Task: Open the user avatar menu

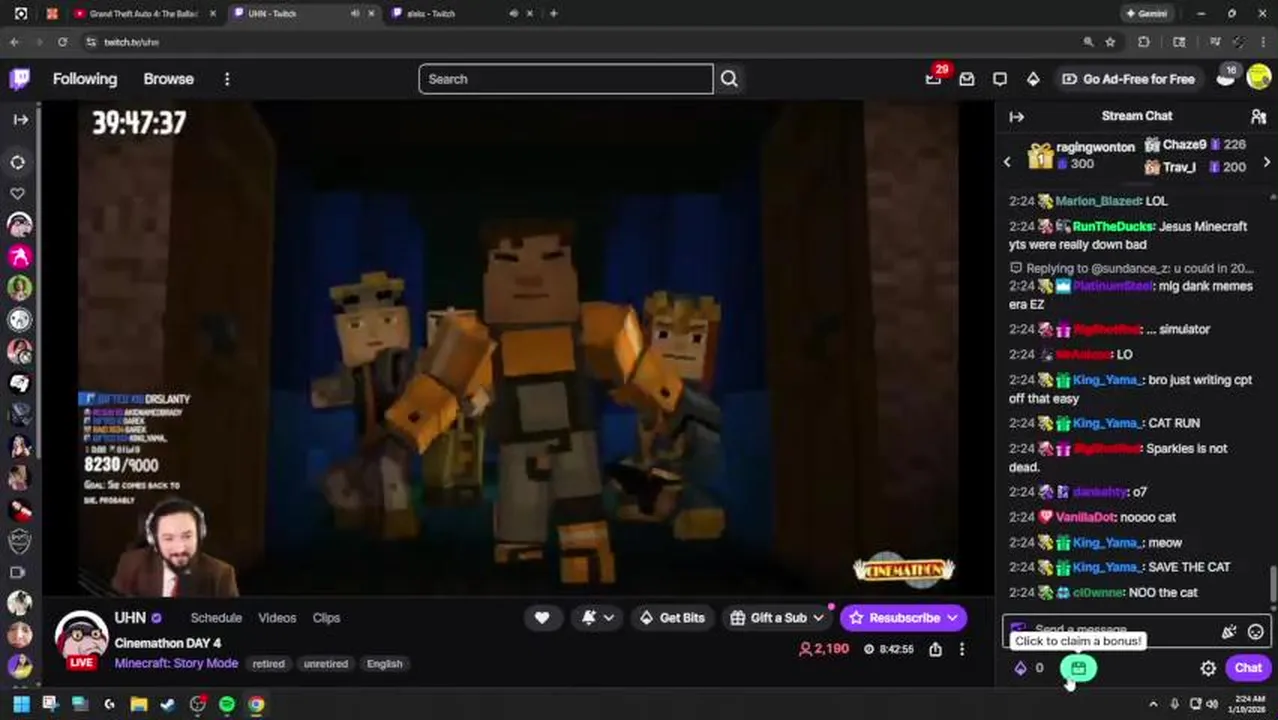Action: click(1259, 79)
